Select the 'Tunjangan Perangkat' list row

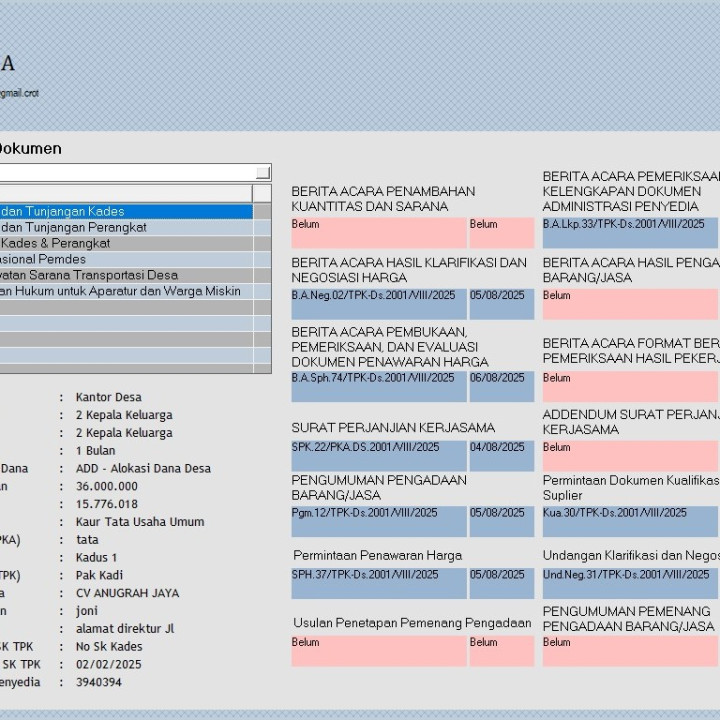click(125, 227)
